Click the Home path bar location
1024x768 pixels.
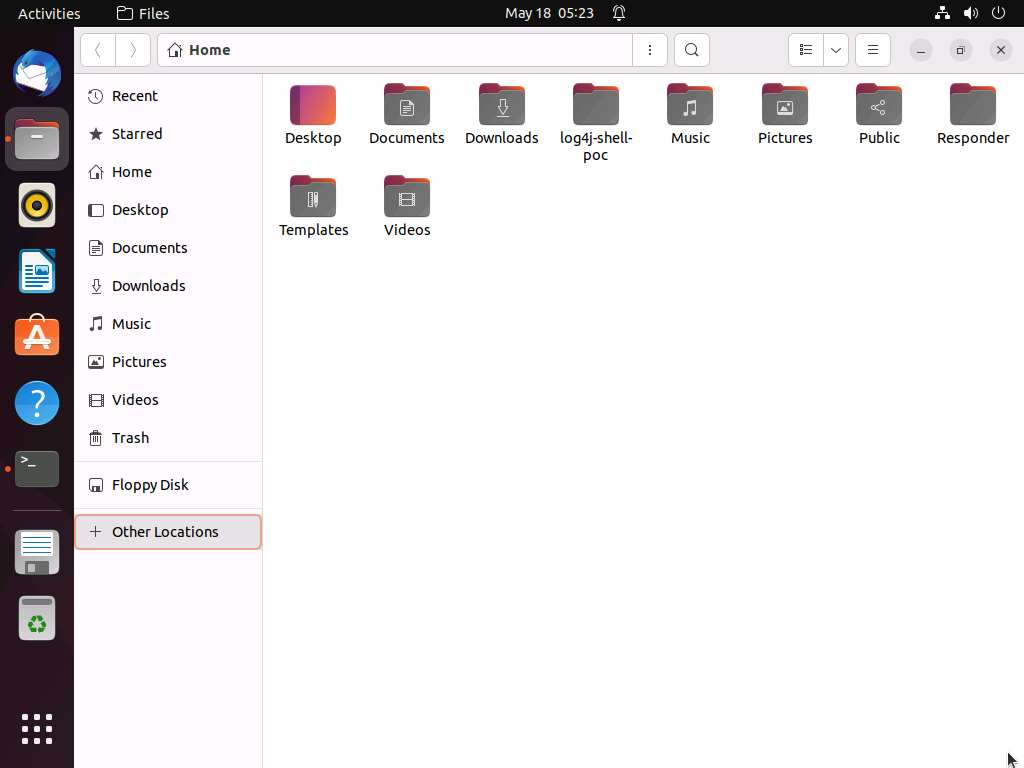pos(209,50)
